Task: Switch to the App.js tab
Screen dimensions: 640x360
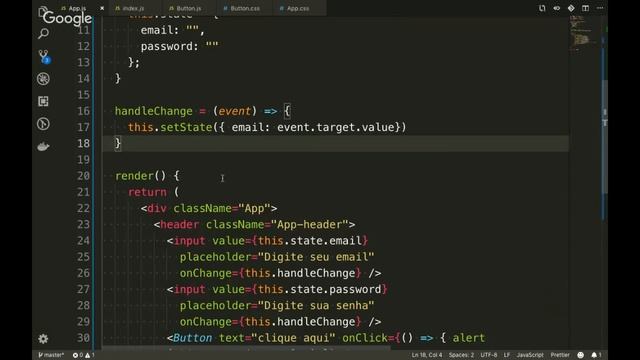Action: tap(77, 8)
